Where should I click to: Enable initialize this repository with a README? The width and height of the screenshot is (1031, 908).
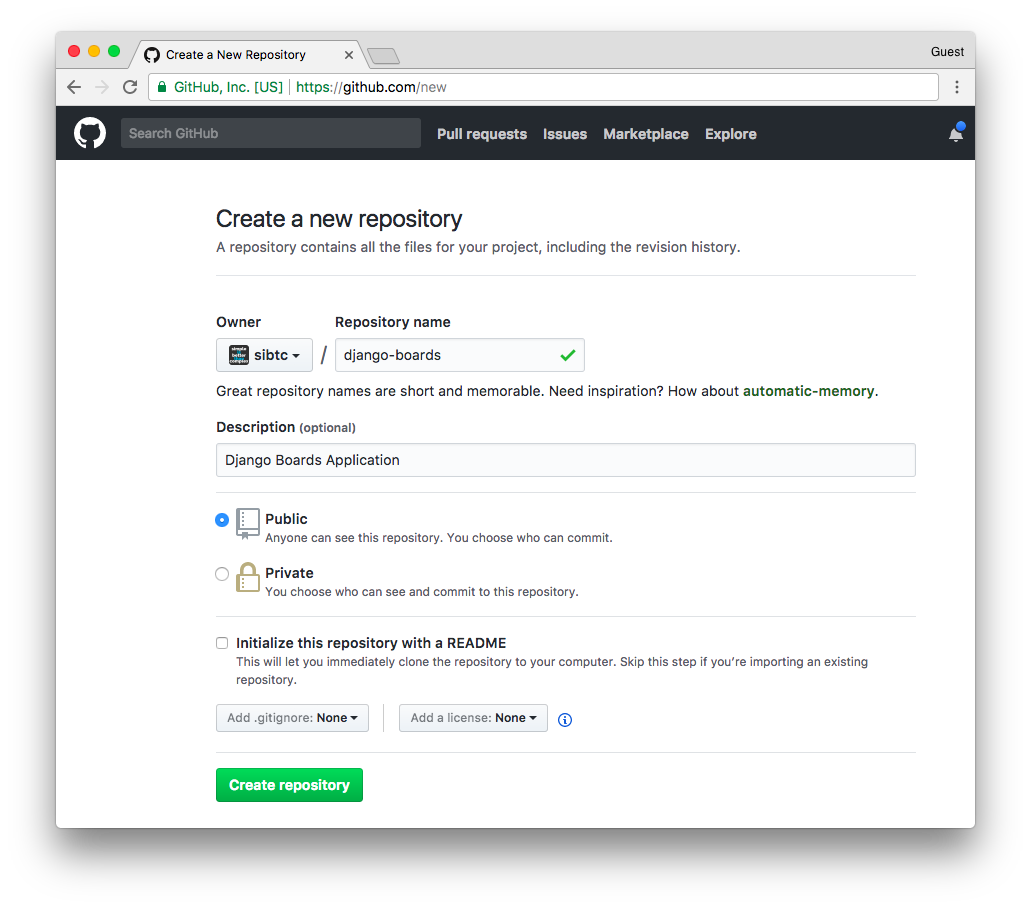[x=222, y=642]
